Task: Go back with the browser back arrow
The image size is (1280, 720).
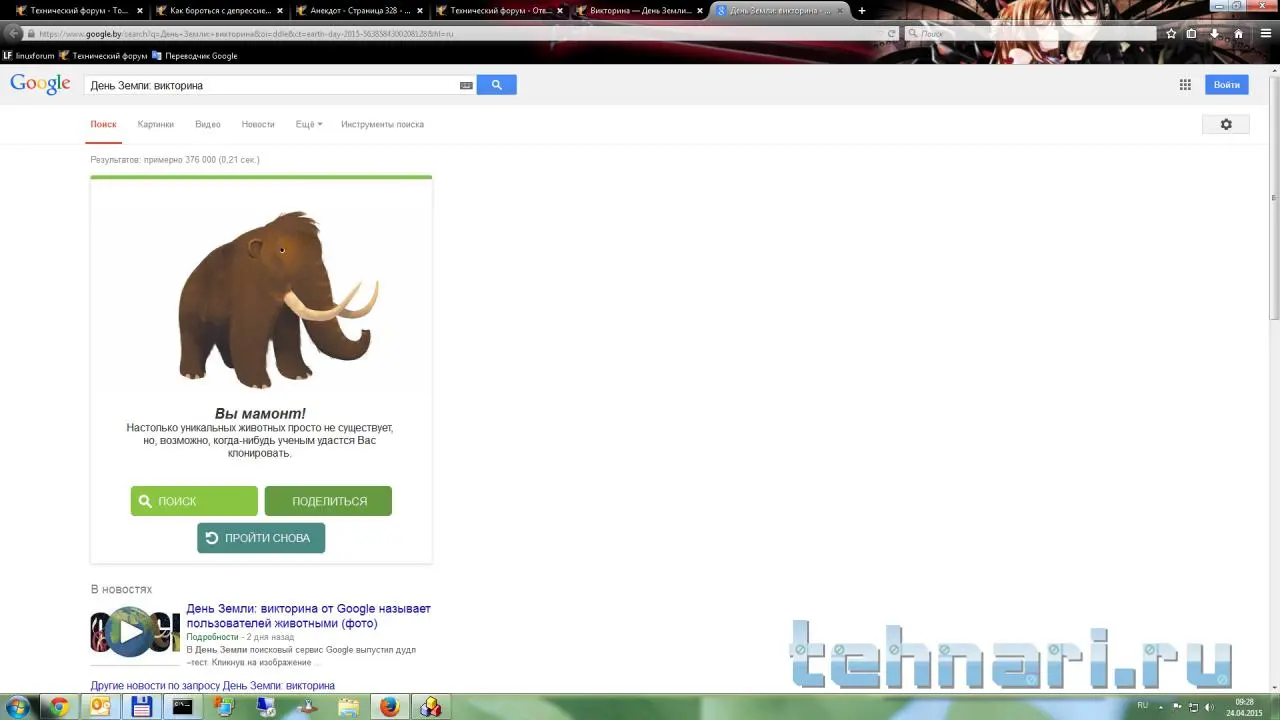Action: coord(13,33)
